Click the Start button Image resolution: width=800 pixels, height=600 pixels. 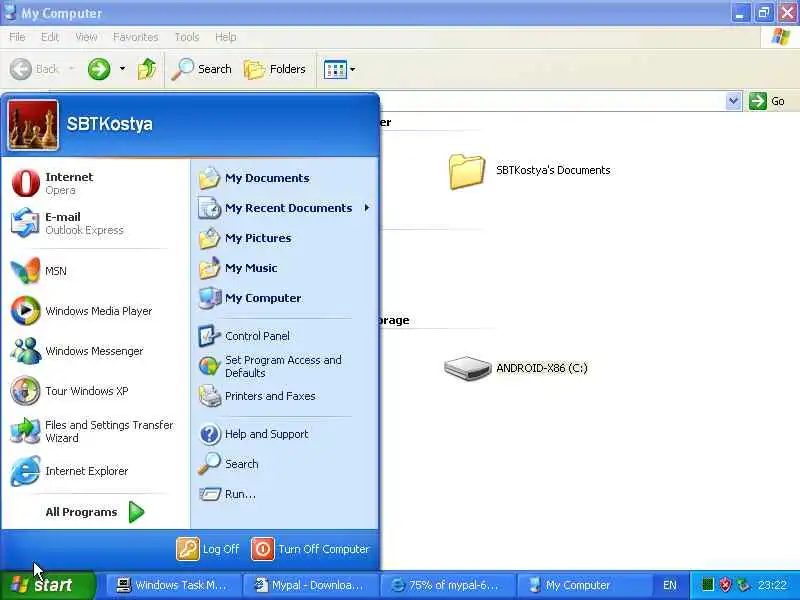[47, 585]
